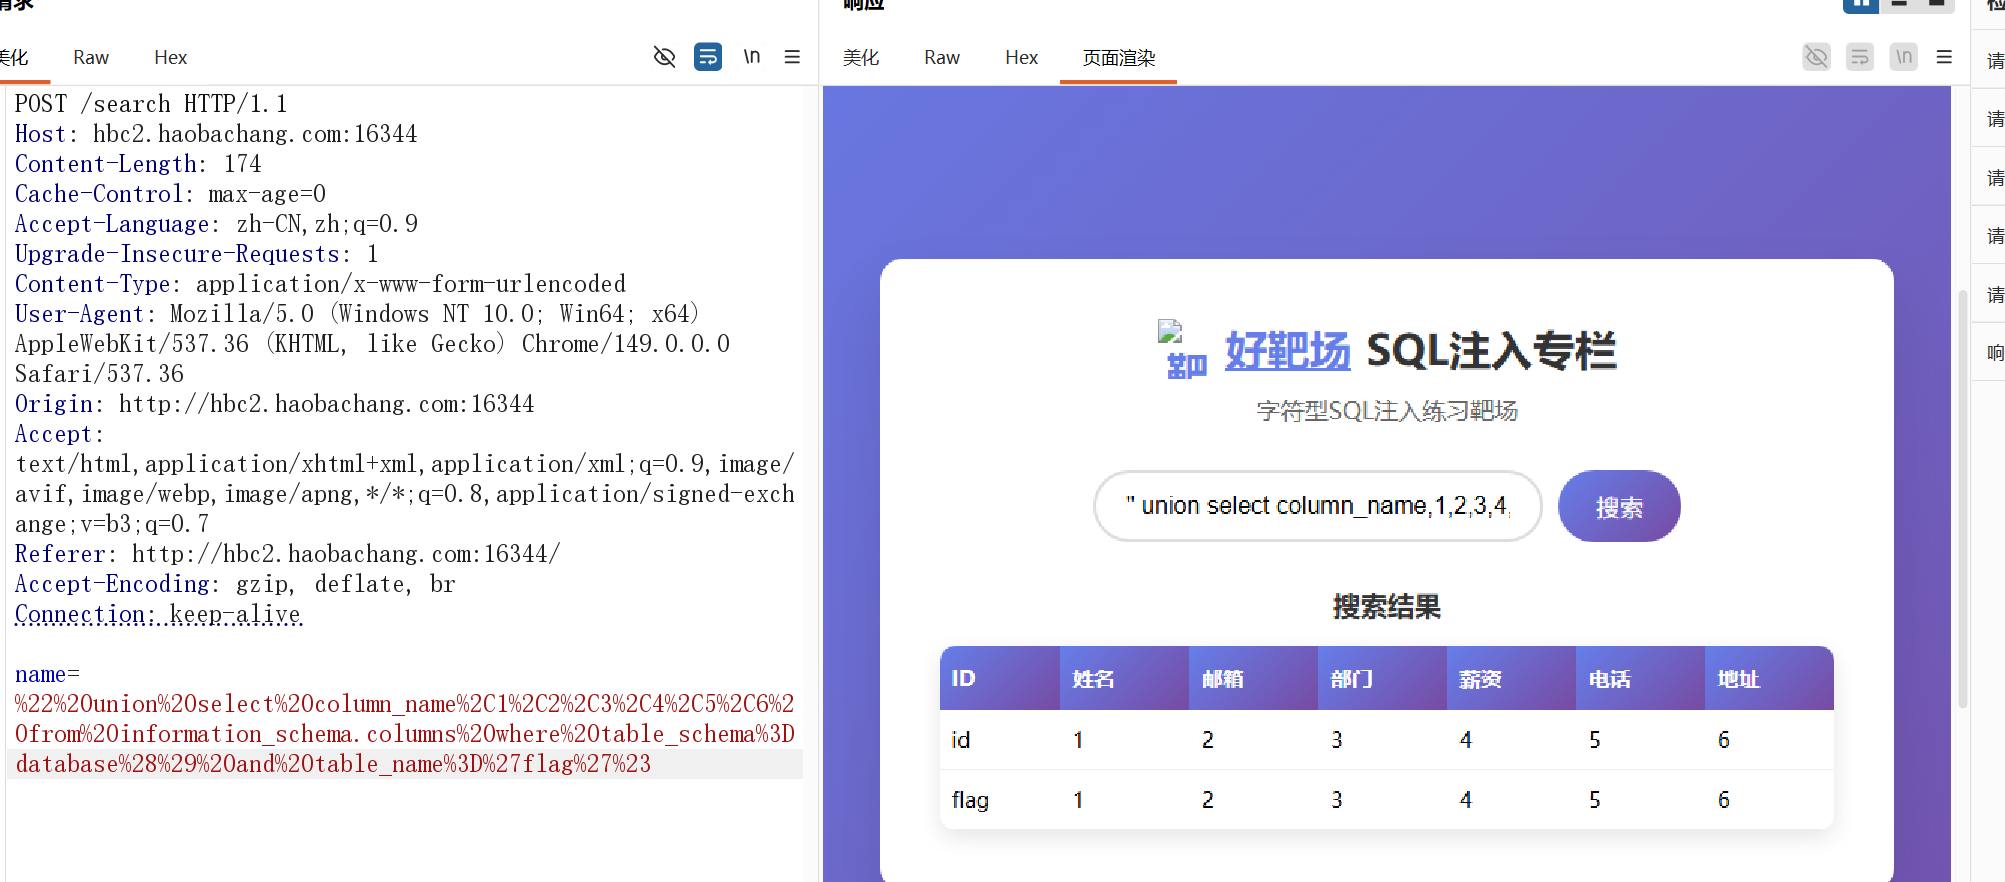The image size is (2005, 882).
Task: Click the 部门 column header
Action: (1382, 678)
